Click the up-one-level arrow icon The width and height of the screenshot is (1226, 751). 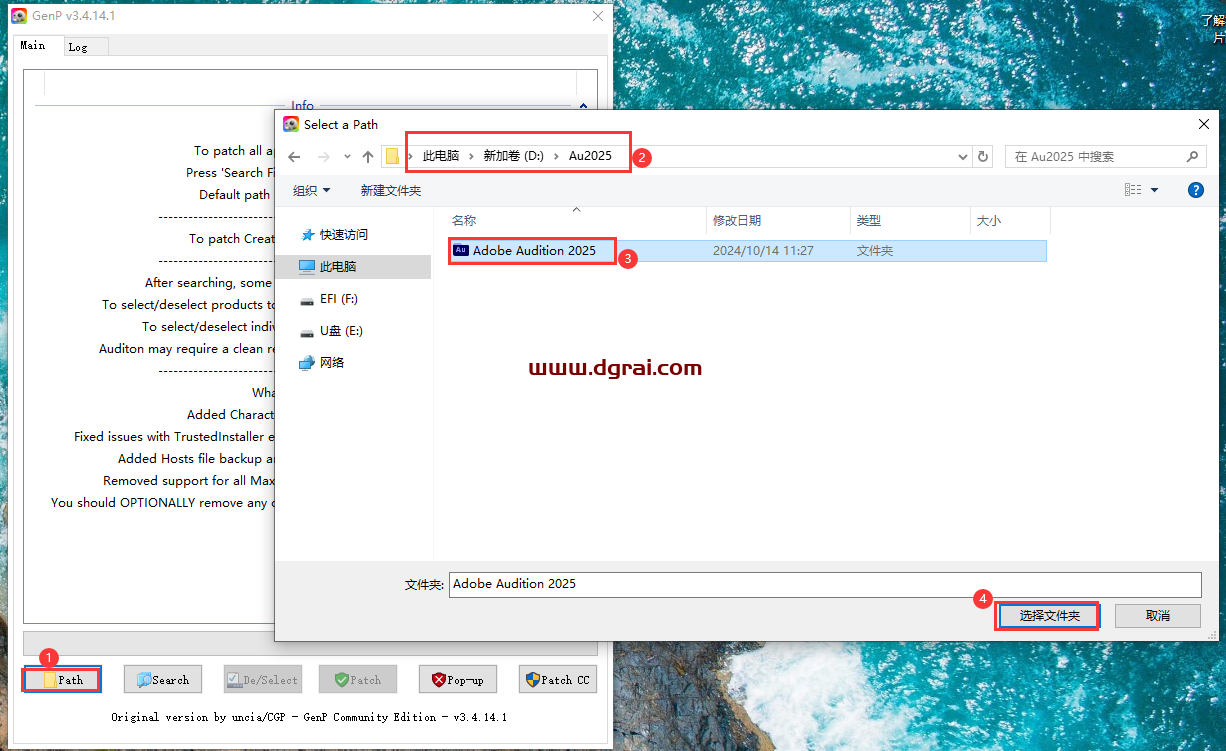pos(367,156)
